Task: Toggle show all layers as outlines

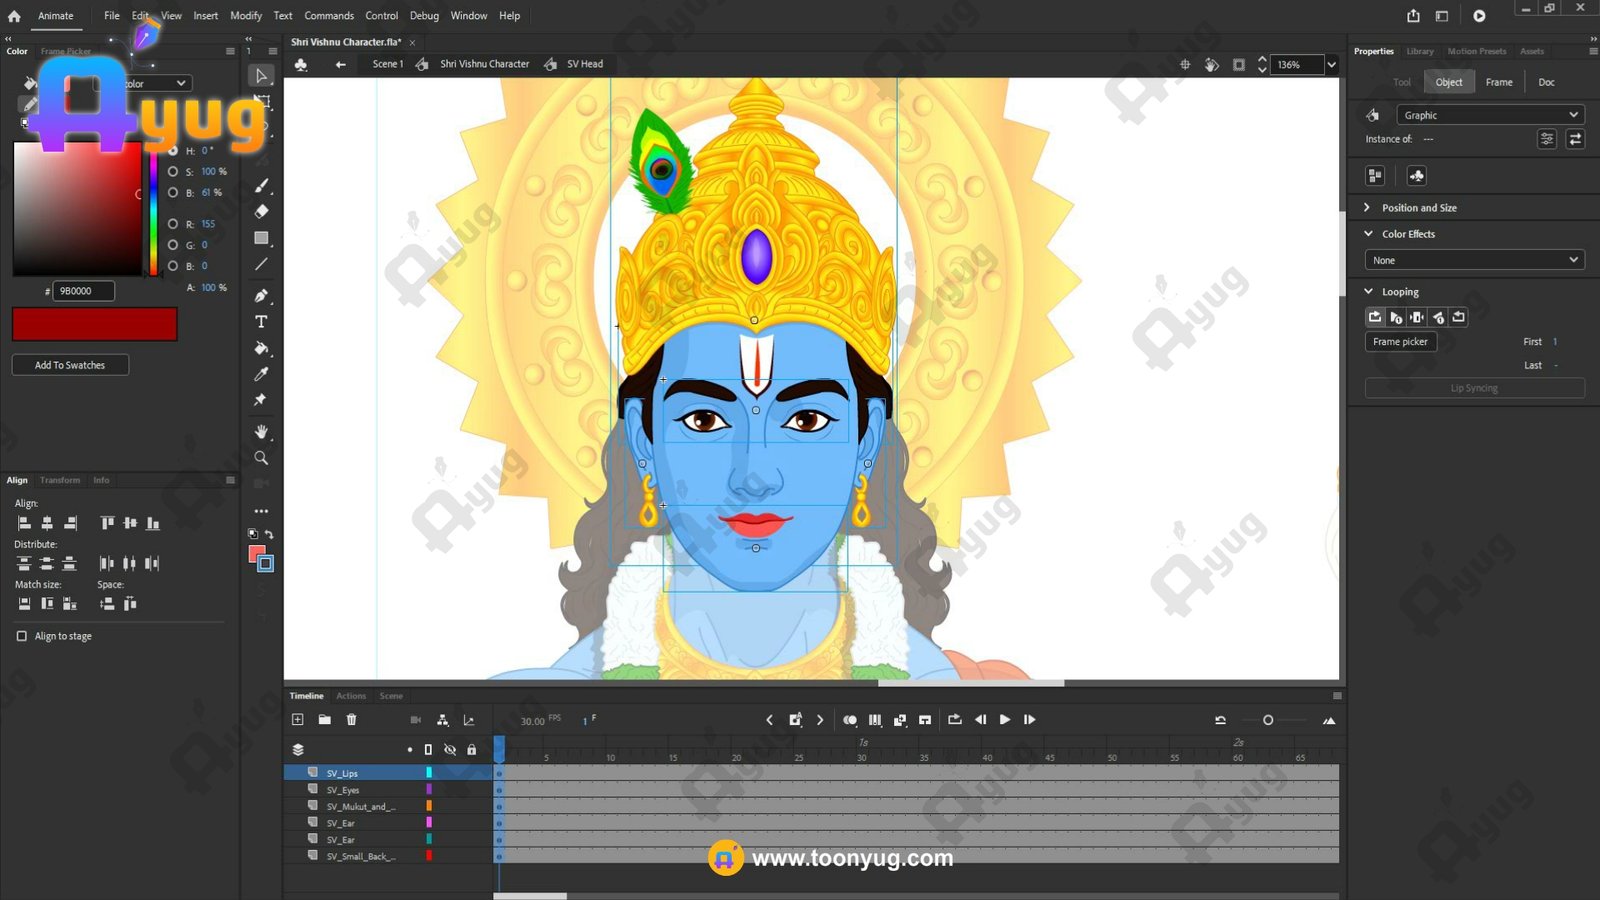Action: pos(428,749)
